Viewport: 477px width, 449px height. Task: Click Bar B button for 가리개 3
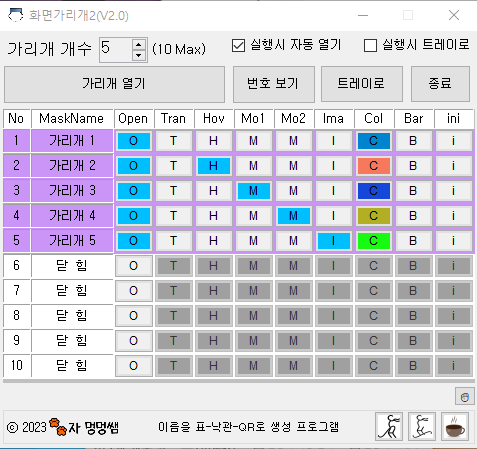point(413,191)
